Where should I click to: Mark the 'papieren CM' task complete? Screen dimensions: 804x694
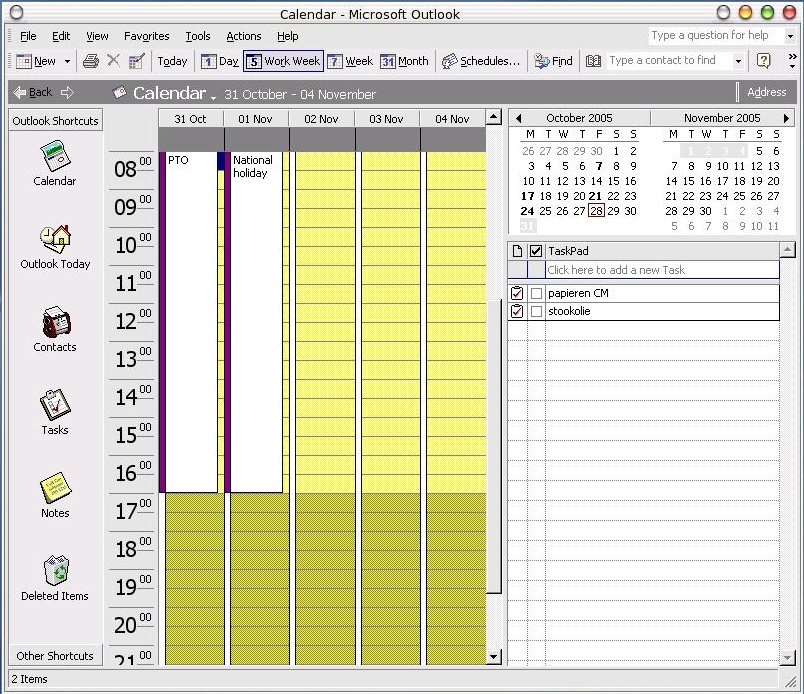click(535, 292)
